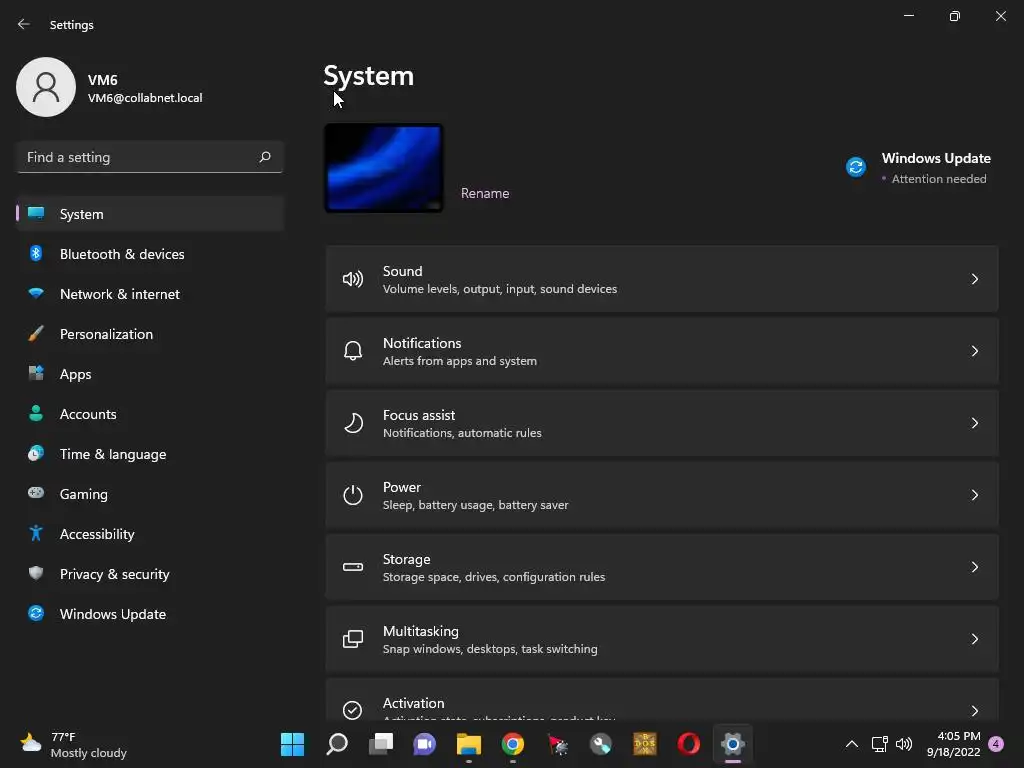Click the Sound speaker icon
Screen dimensions: 1024x768
click(353, 280)
